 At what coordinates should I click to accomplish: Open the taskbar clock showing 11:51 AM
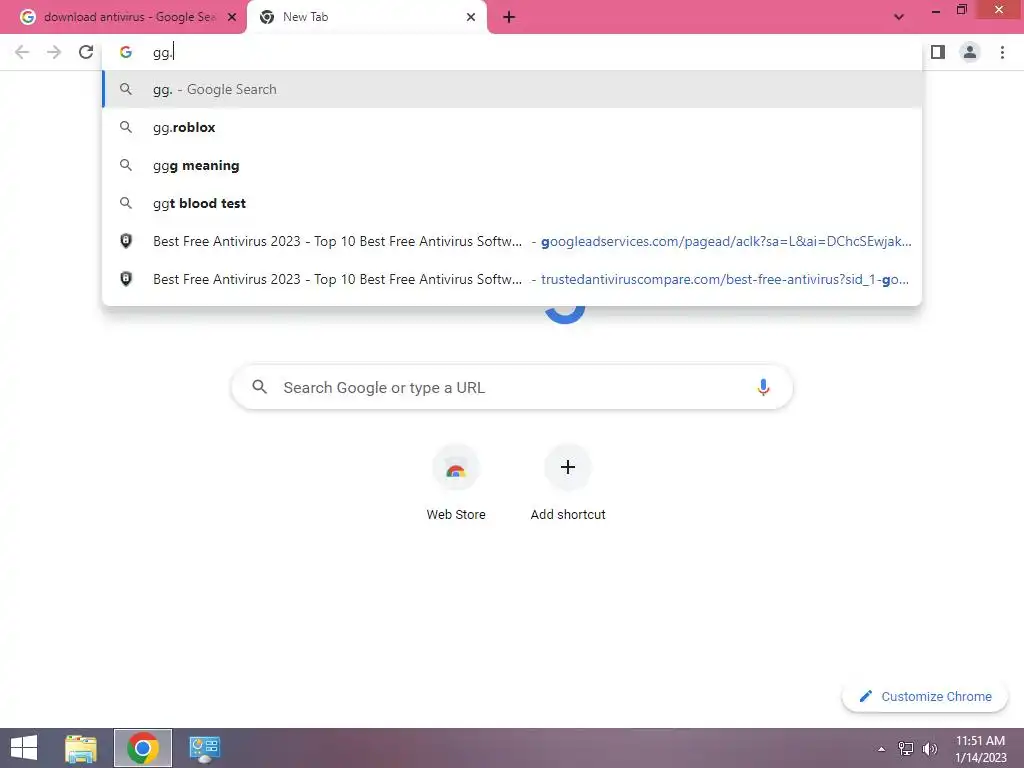click(x=980, y=748)
